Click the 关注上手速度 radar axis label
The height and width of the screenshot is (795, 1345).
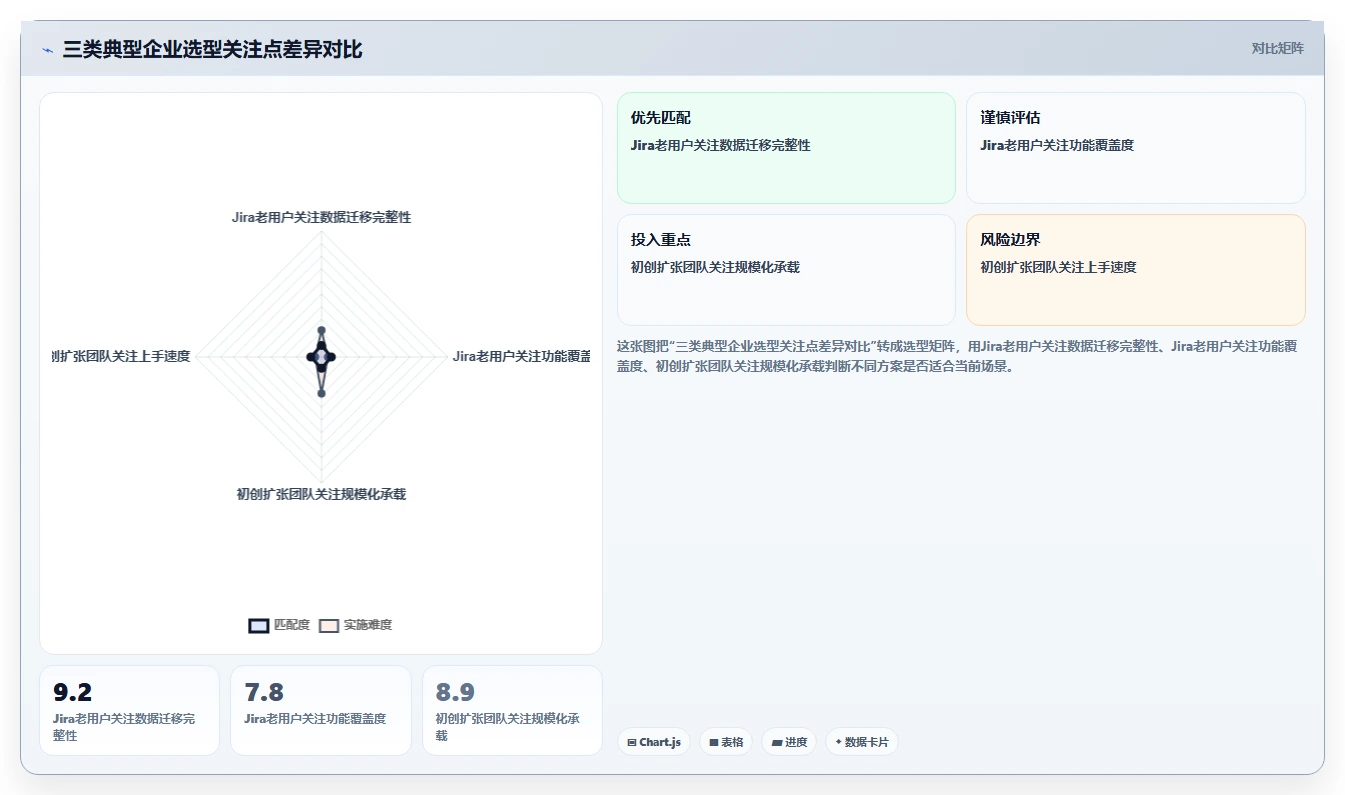(121, 356)
